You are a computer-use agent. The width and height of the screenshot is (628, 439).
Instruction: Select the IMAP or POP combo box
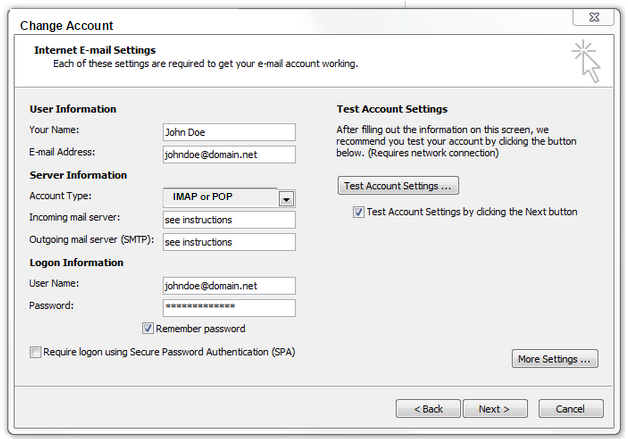[229, 197]
